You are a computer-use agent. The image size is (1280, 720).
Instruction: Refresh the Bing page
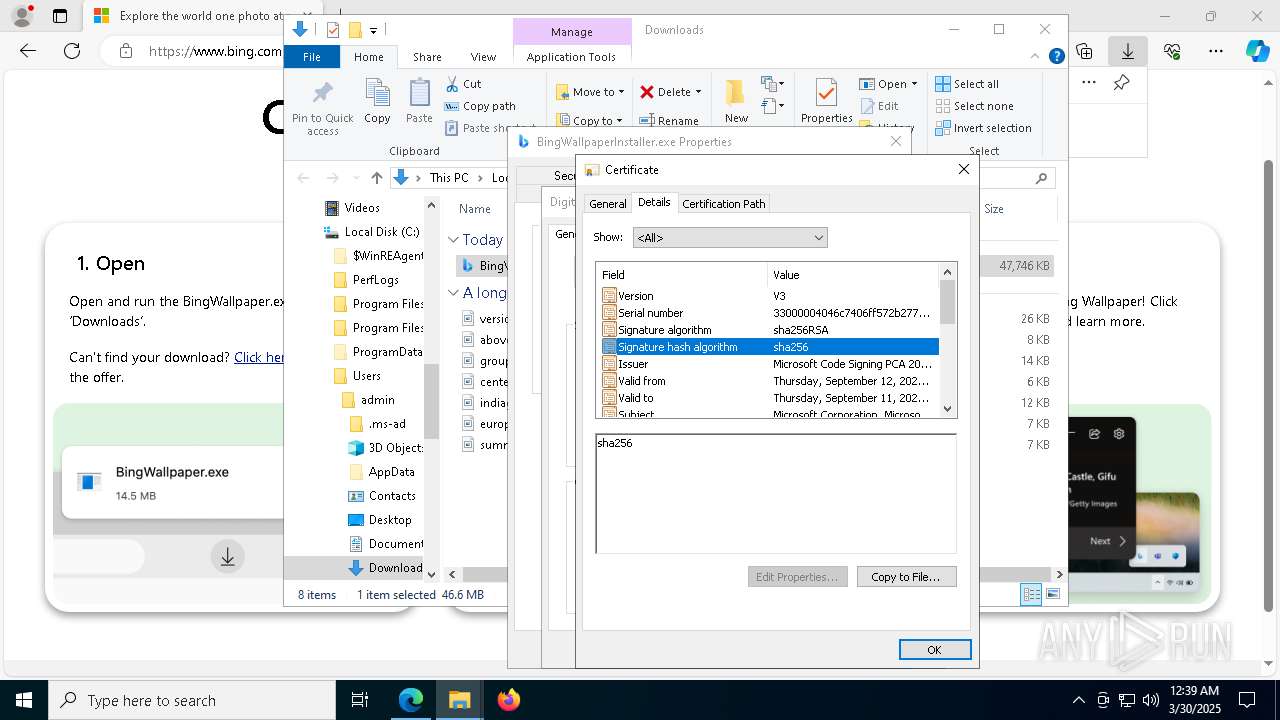point(72,51)
